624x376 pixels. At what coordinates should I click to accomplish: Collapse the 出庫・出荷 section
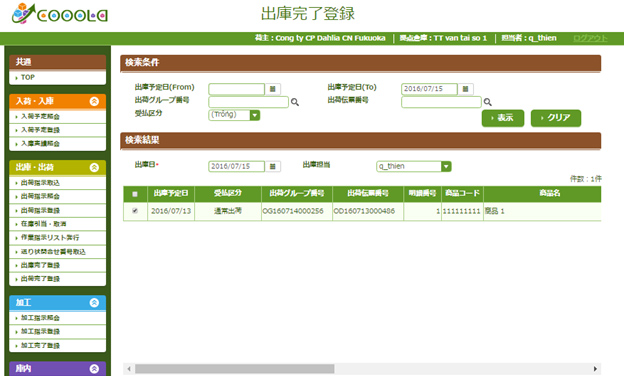(x=94, y=168)
